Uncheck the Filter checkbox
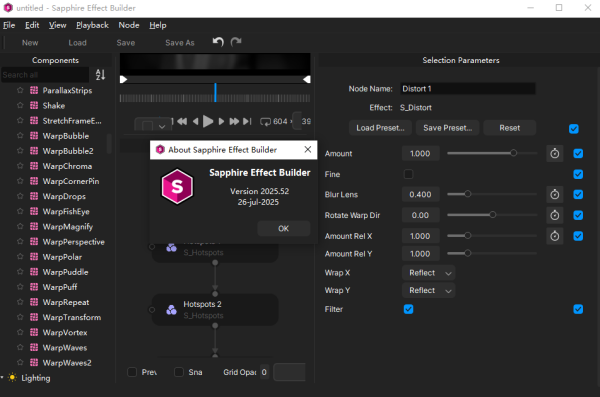The height and width of the screenshot is (397, 600). (408, 309)
